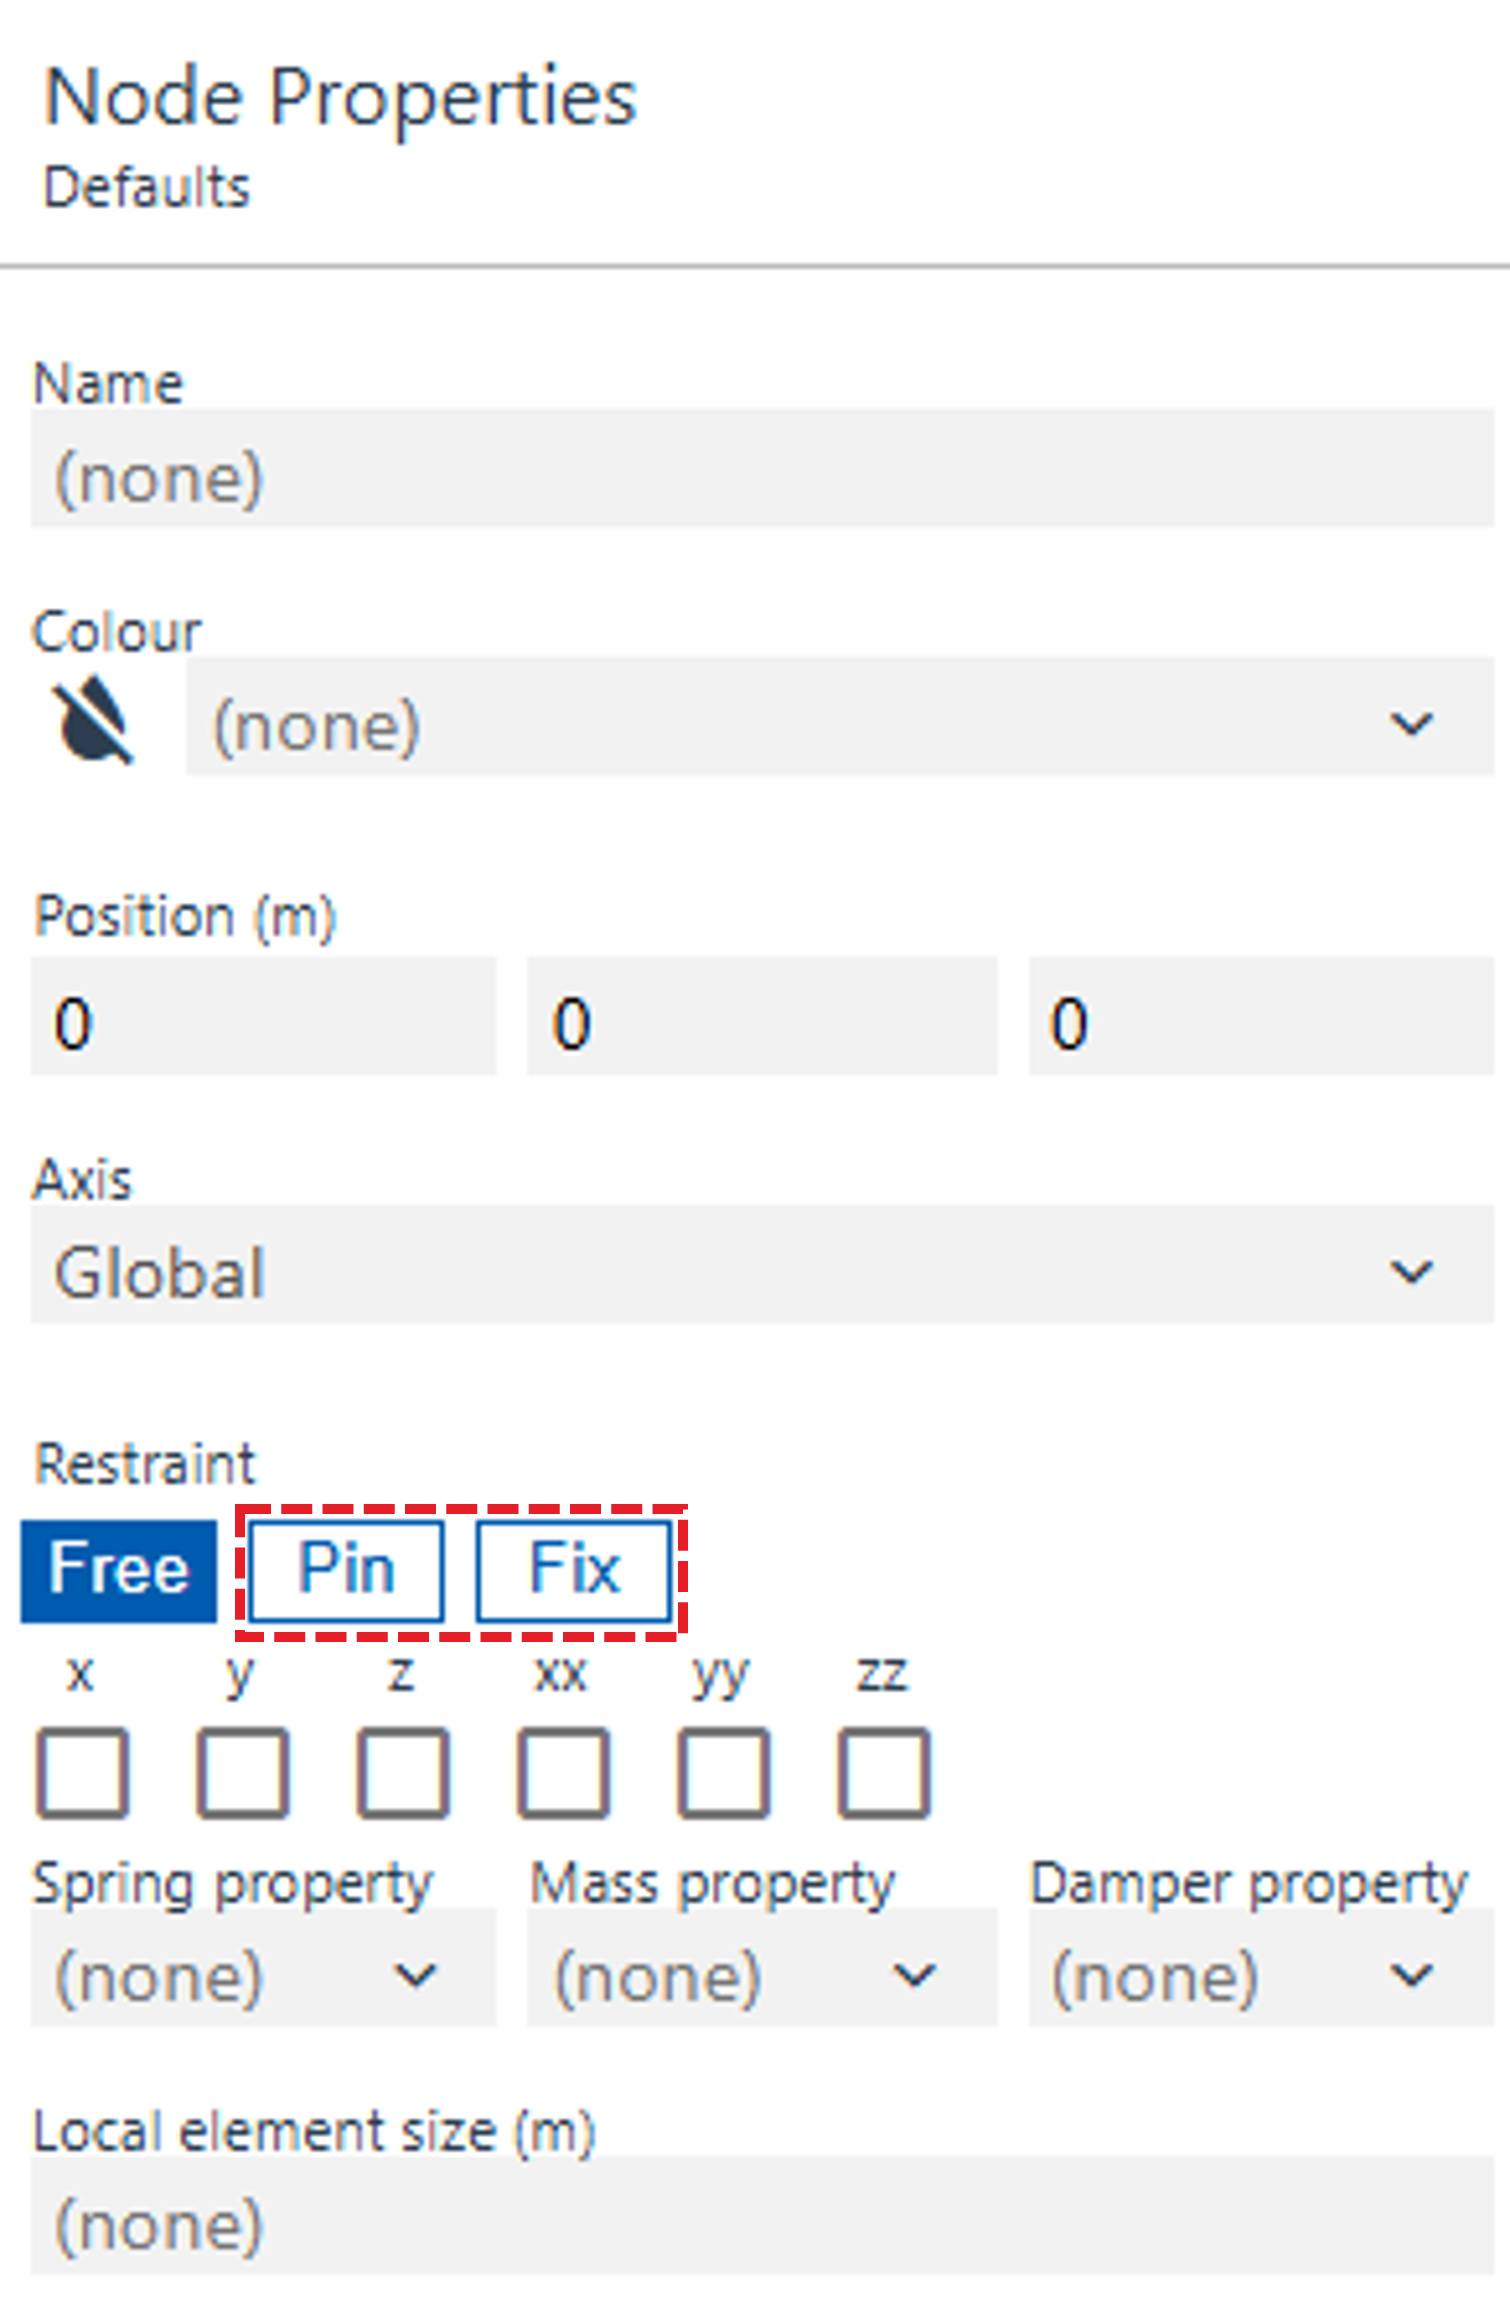Screen dimensions: 1510x2311
Task: Toggle the xx rotational restraint checkbox
Action: [x=563, y=1772]
